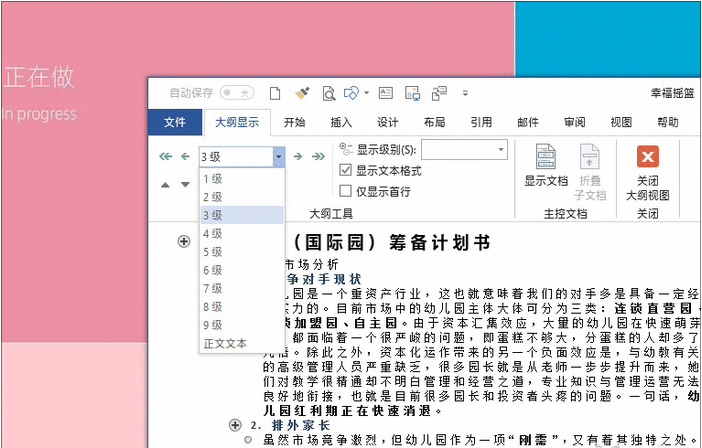702x448 pixels.
Task: Click the new blank document icon
Action: [275, 94]
